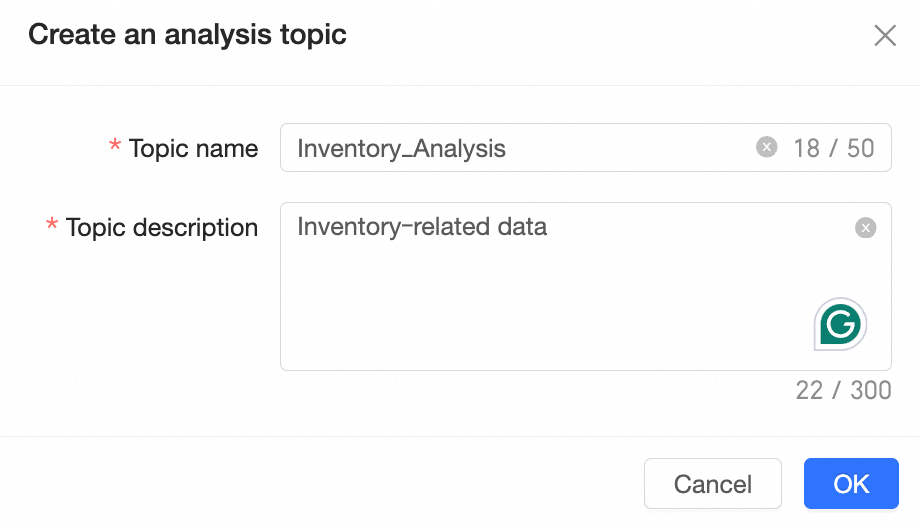
Task: Click the red asterisk beside Topic name
Action: (115, 148)
